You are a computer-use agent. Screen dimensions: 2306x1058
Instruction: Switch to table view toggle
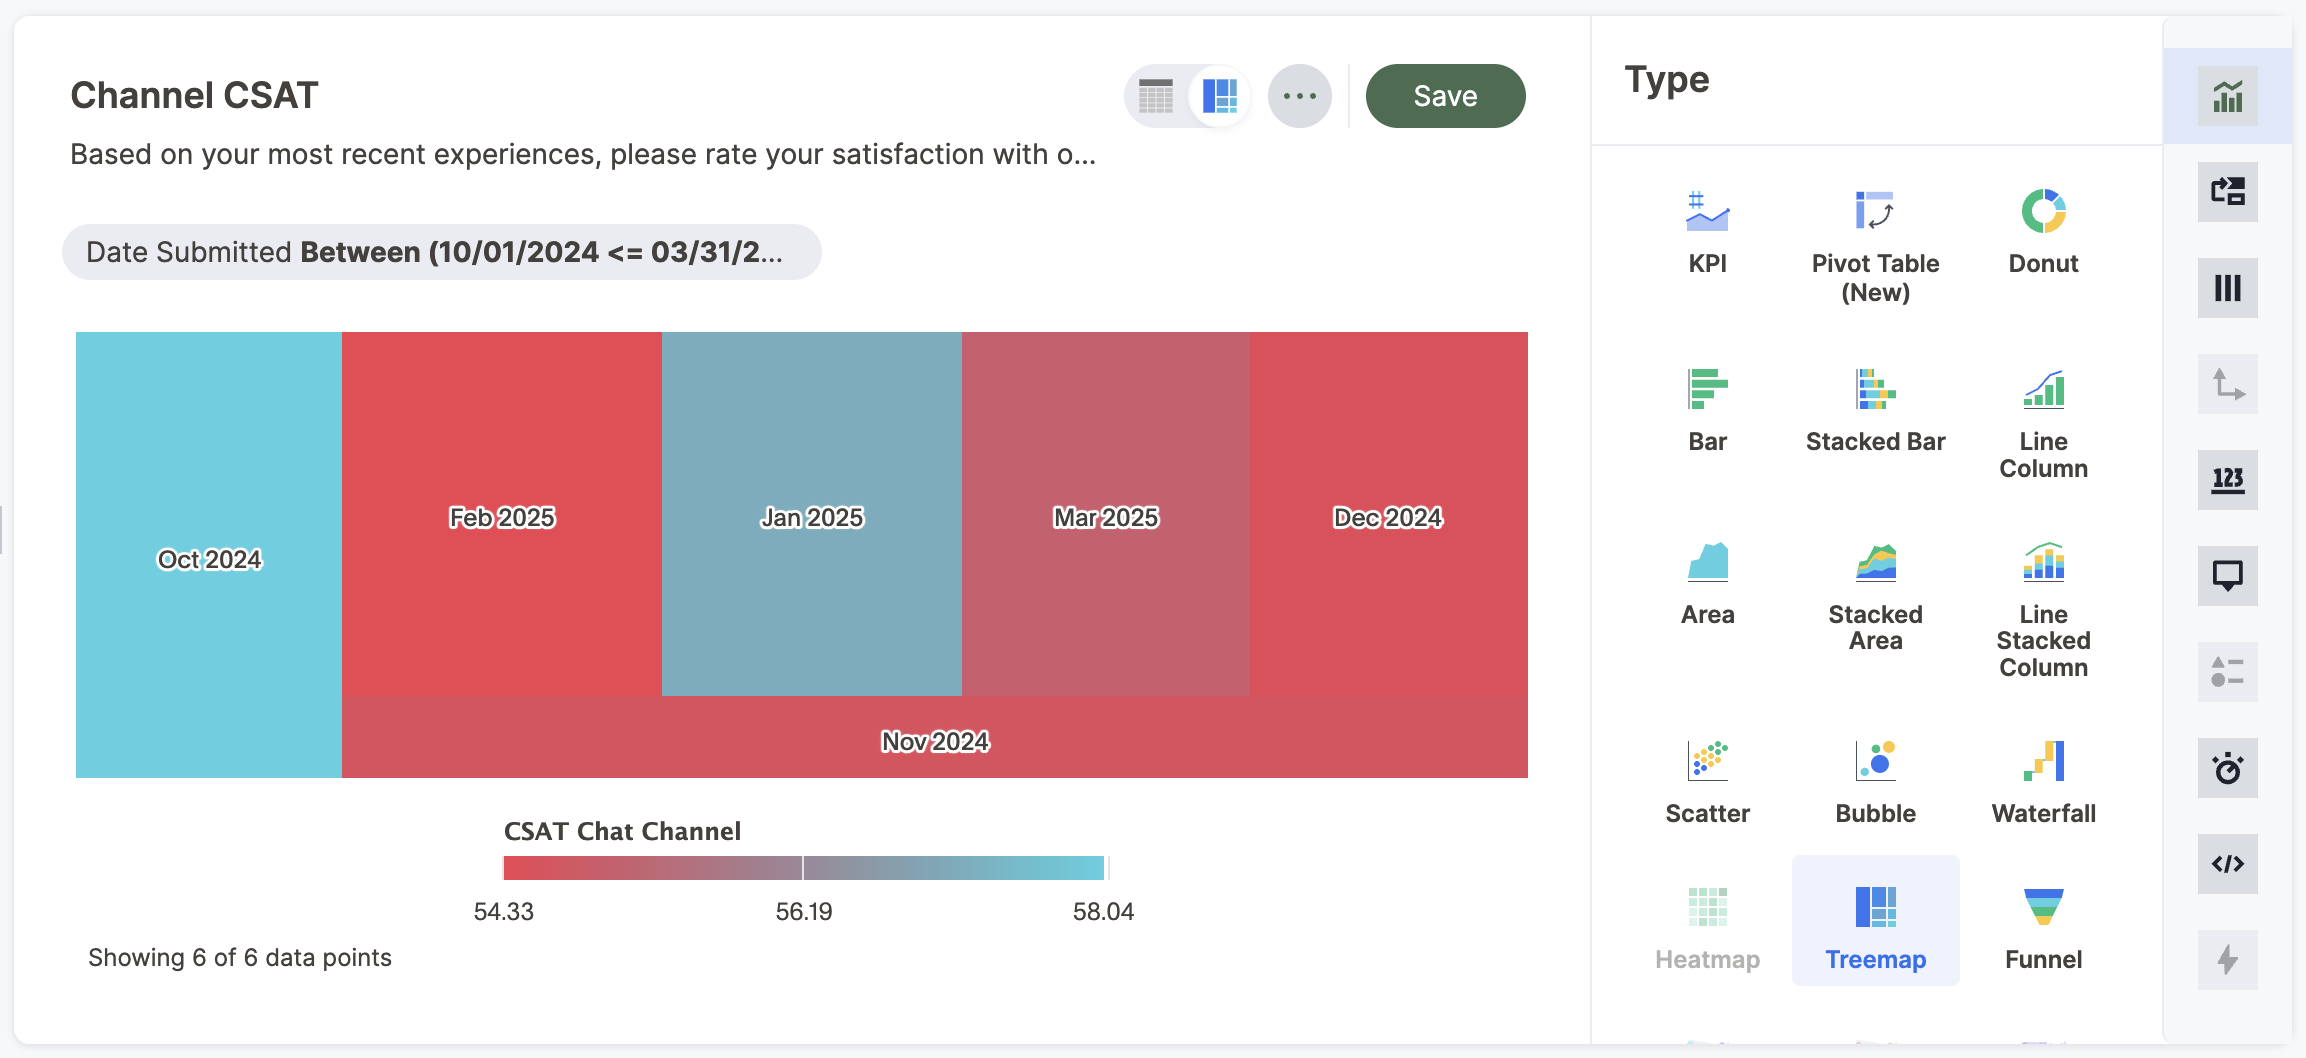tap(1156, 96)
